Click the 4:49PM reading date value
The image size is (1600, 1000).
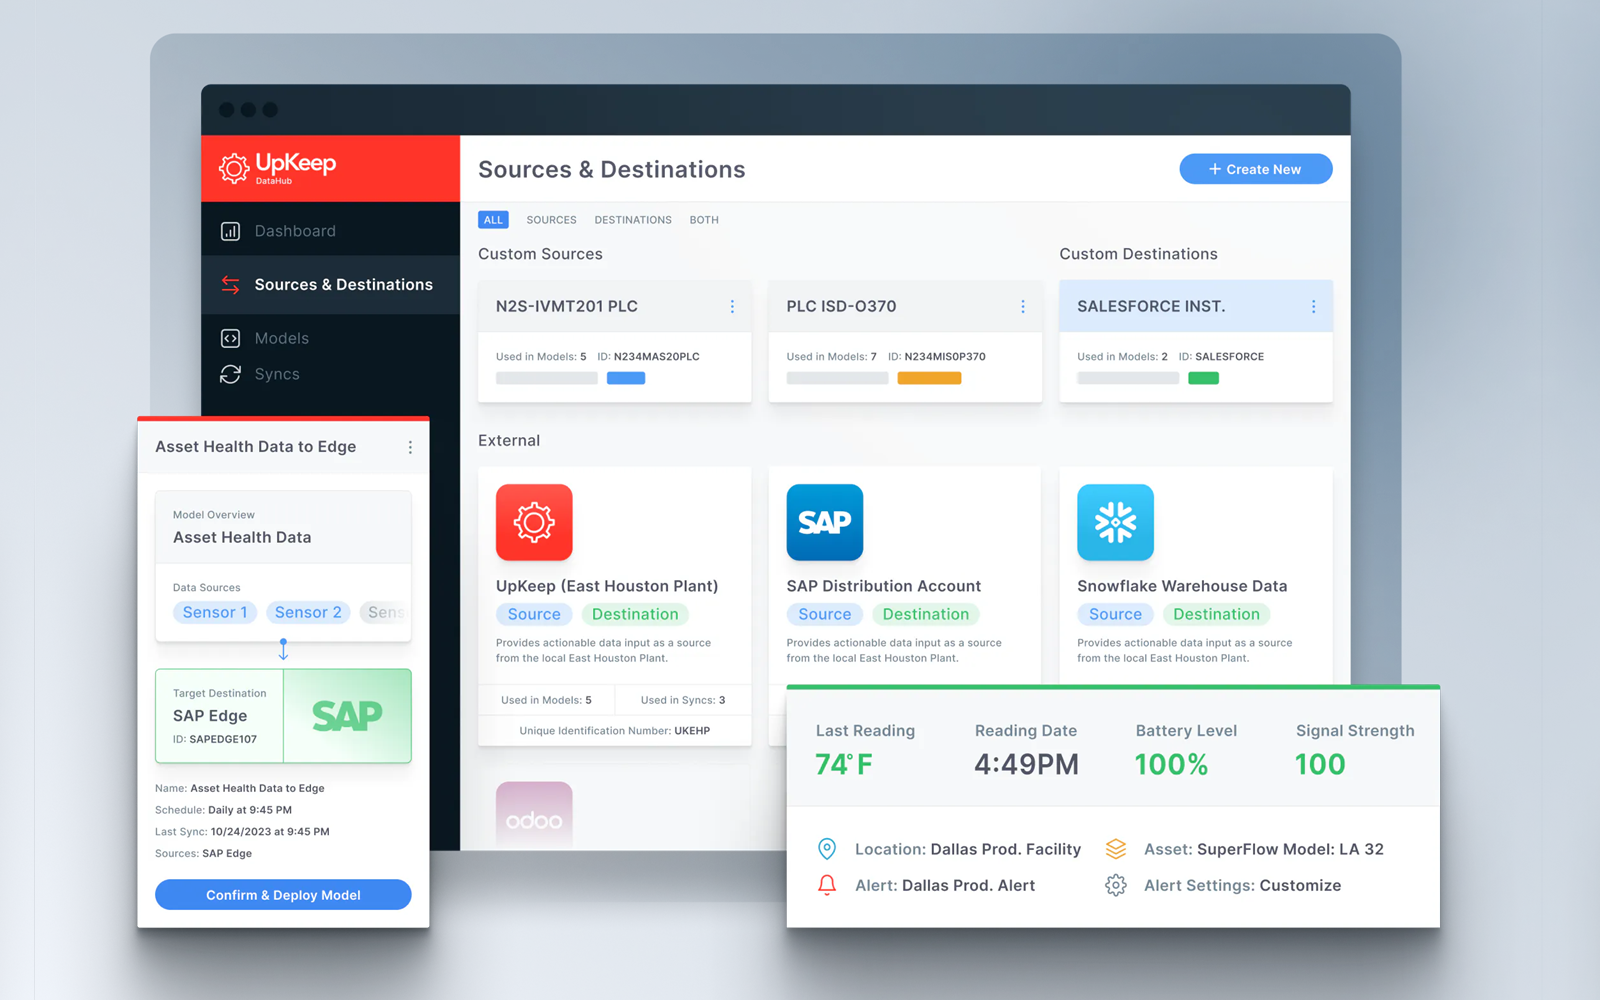pyautogui.click(x=1026, y=765)
